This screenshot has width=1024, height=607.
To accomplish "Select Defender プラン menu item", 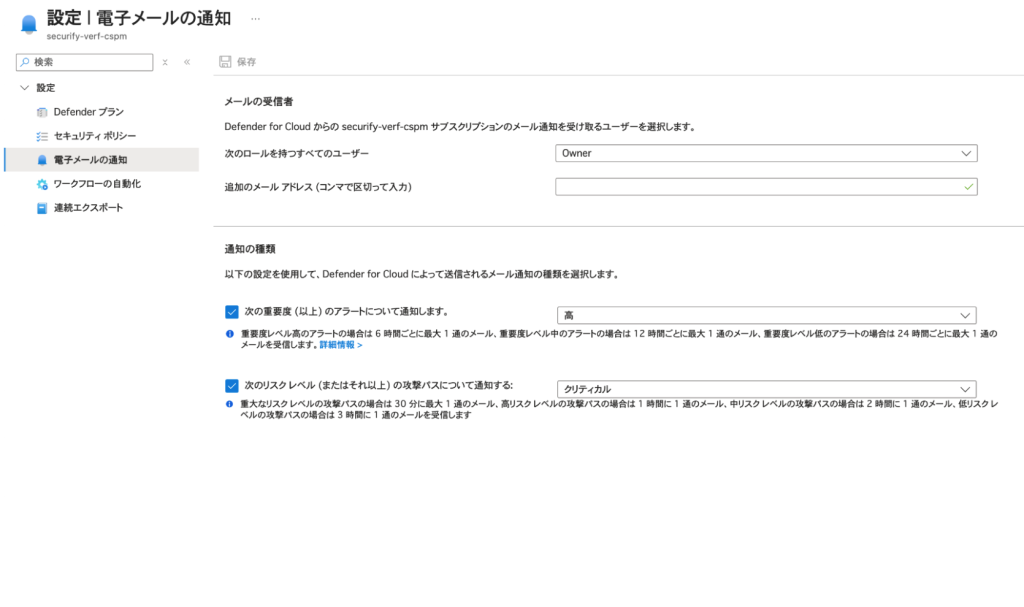I will 89,112.
